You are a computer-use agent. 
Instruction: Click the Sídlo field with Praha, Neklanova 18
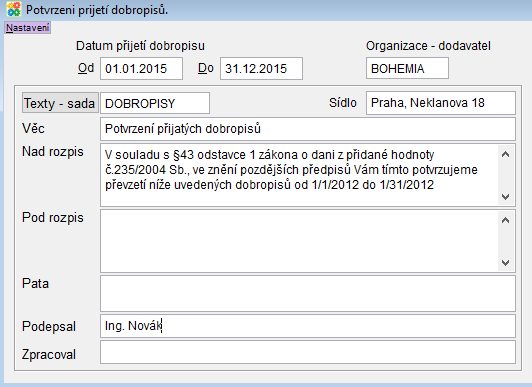pos(441,103)
